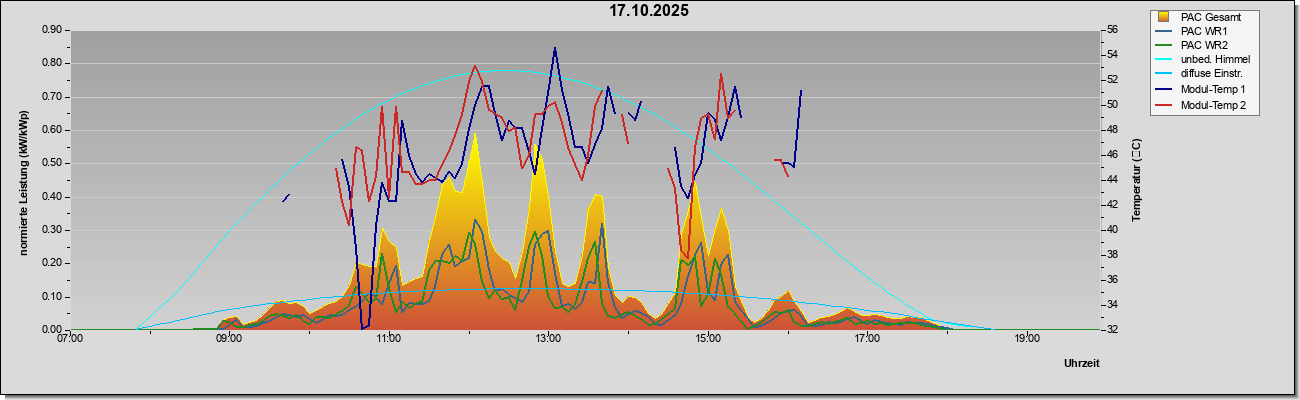The image size is (1300, 400).
Task: Click the 'Uhrzeit' axis label
Action: (x=1082, y=364)
